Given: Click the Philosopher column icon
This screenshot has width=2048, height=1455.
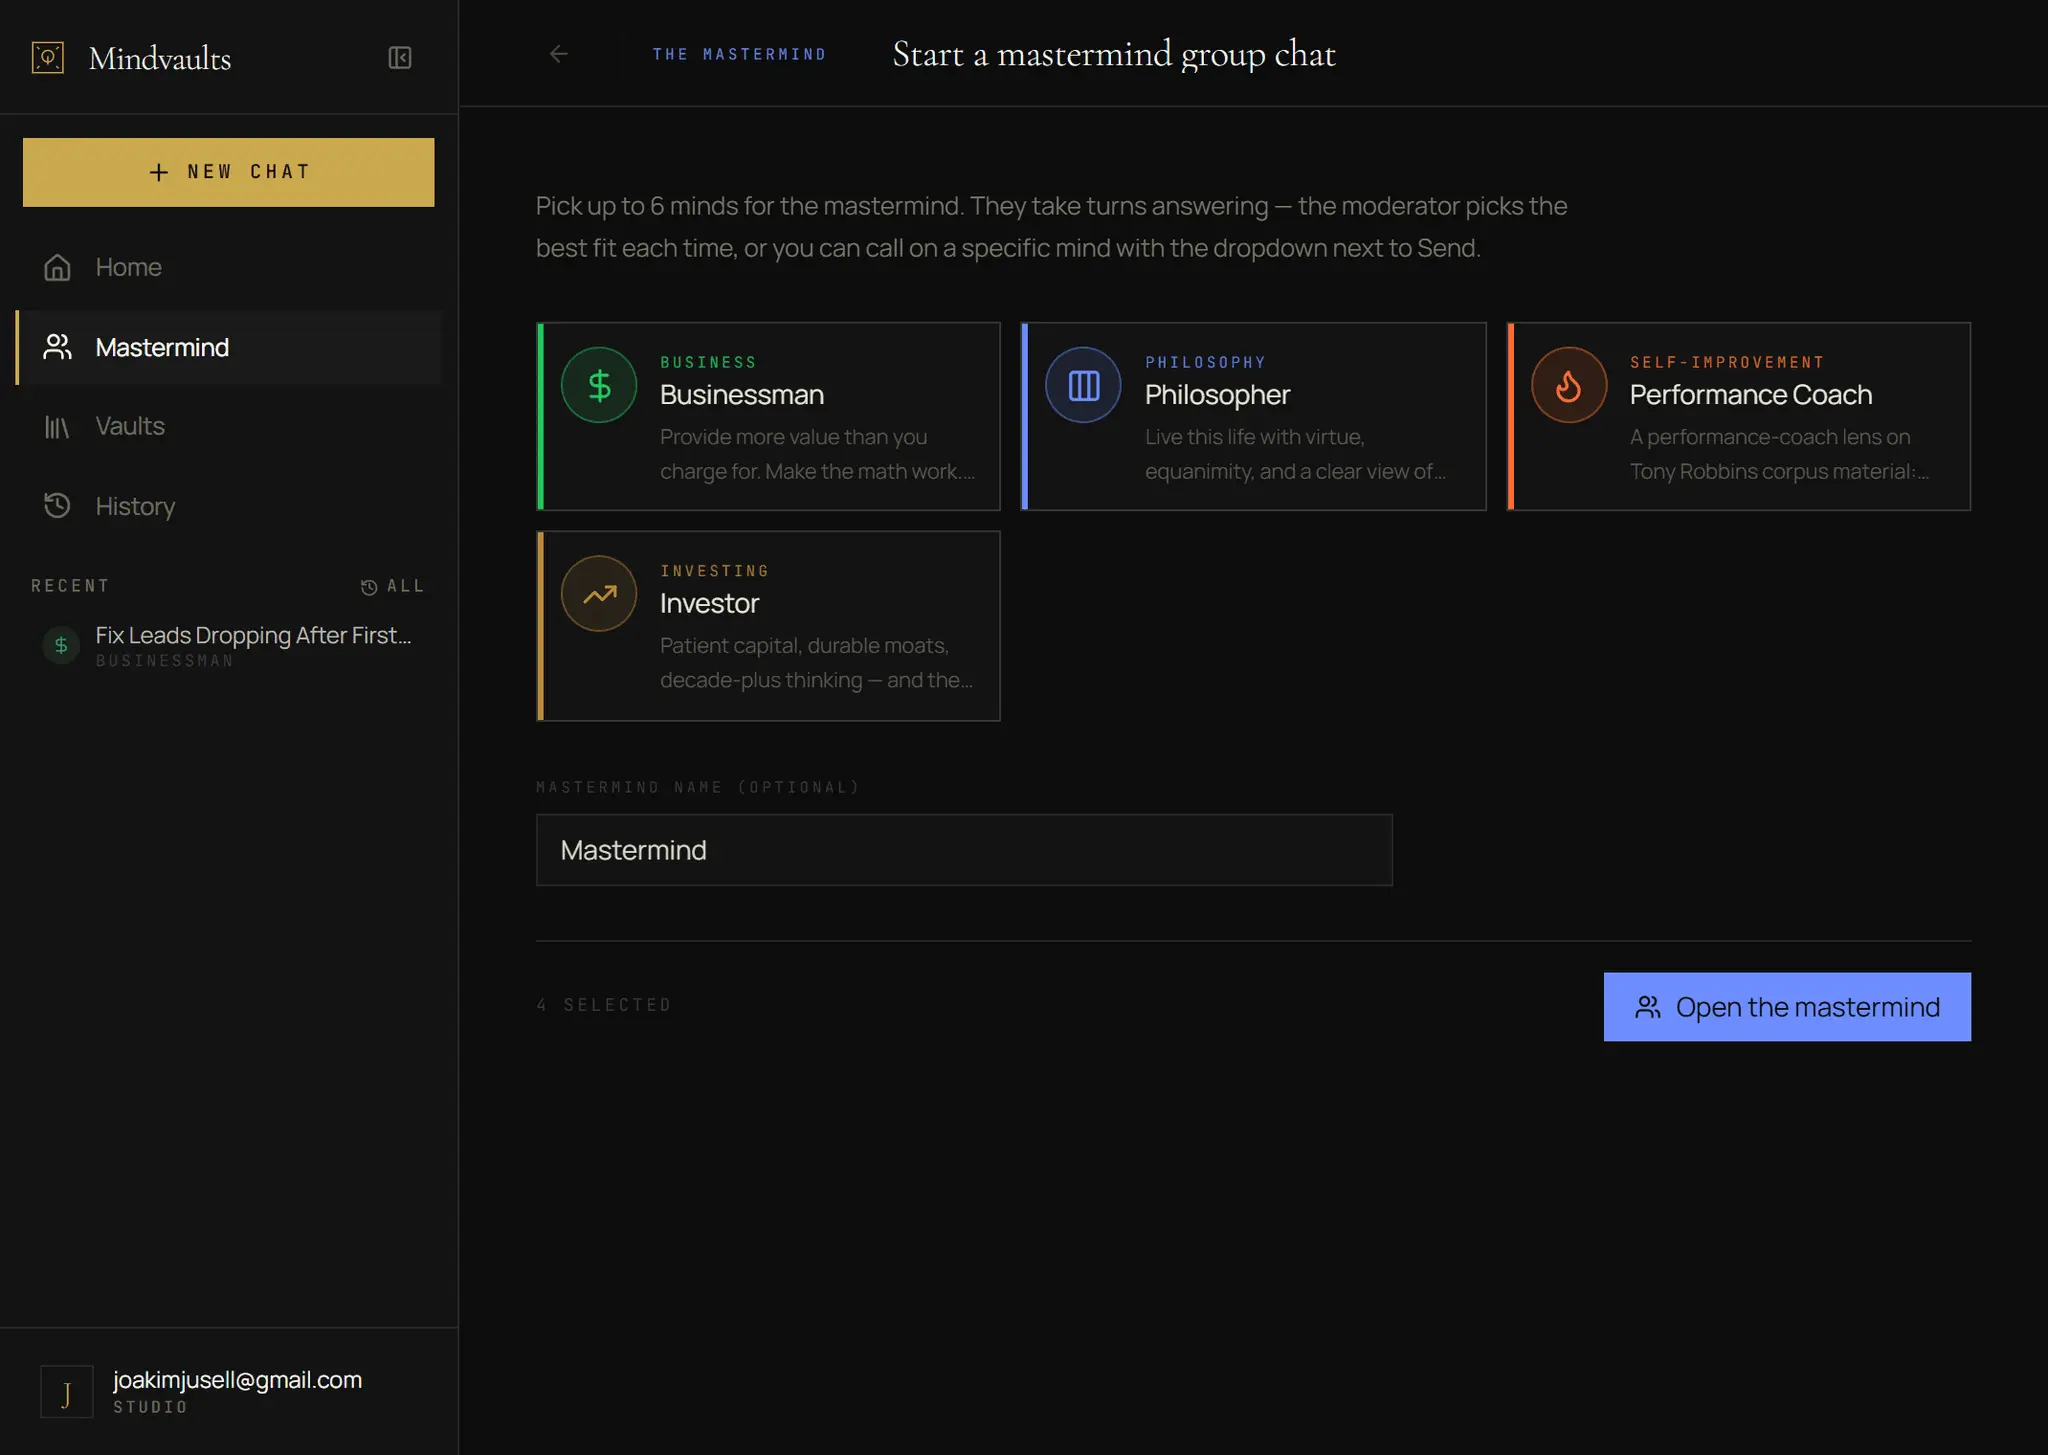Looking at the screenshot, I should (1084, 385).
